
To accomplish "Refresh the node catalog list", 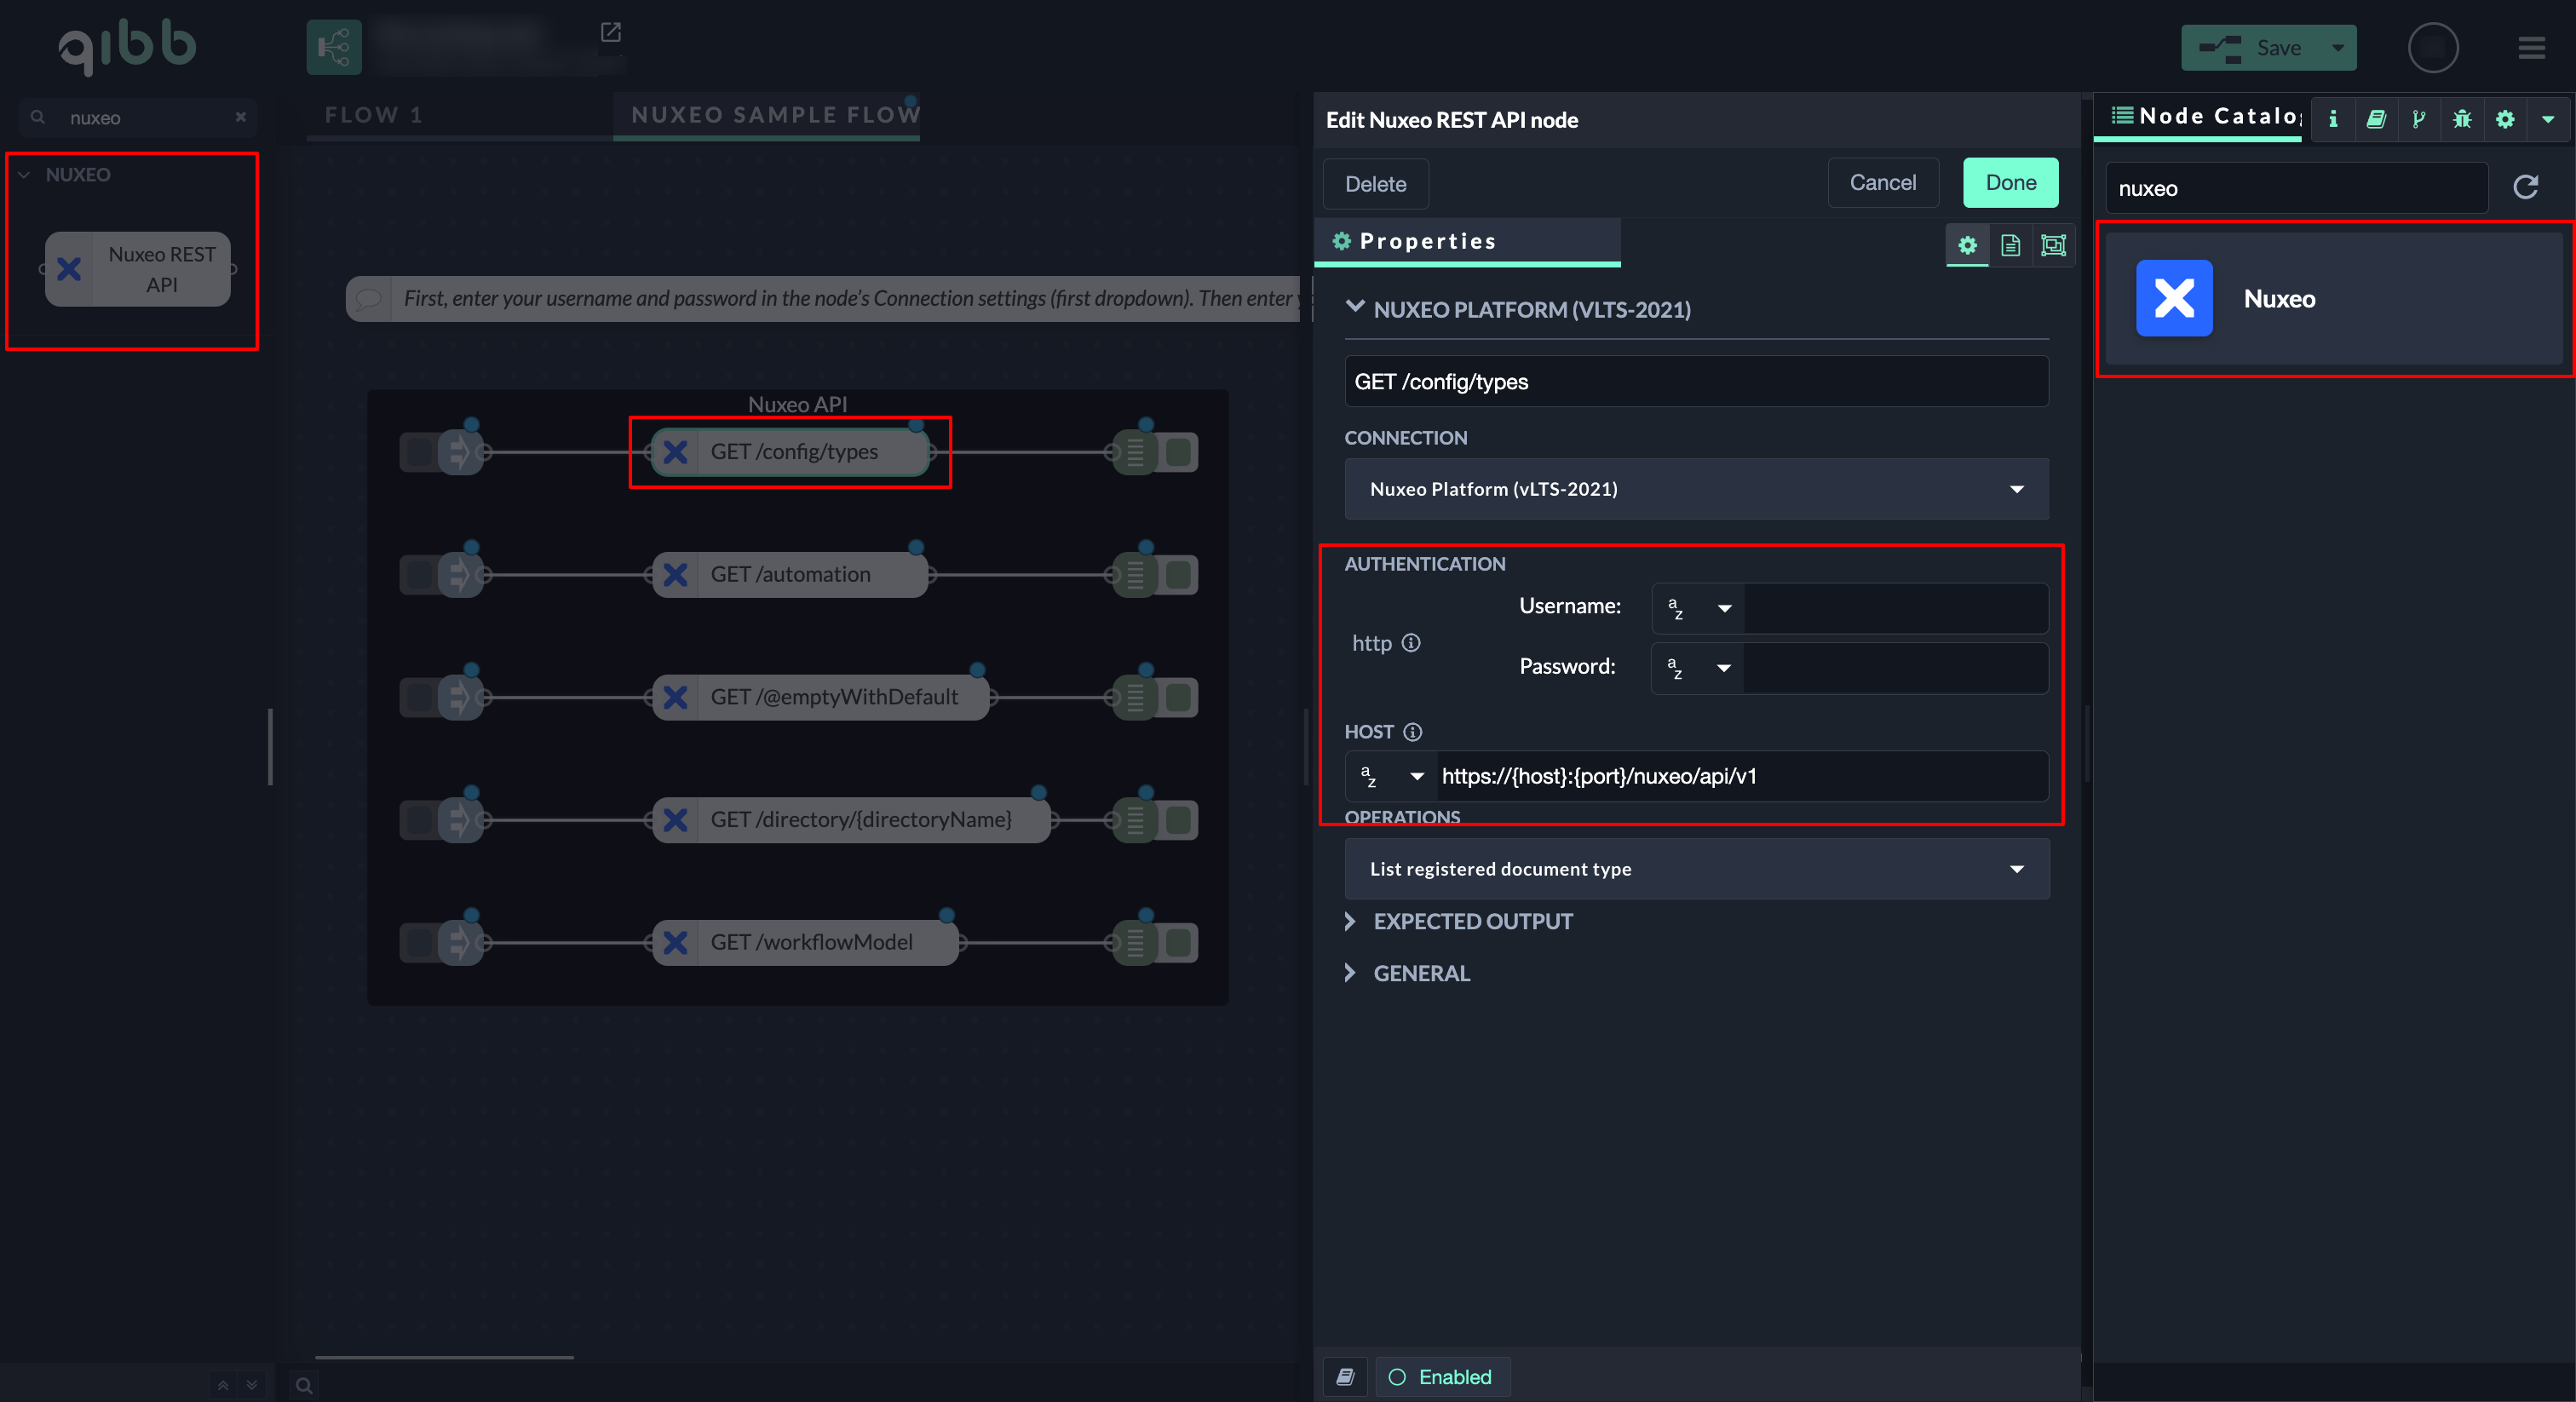I will coord(2525,187).
